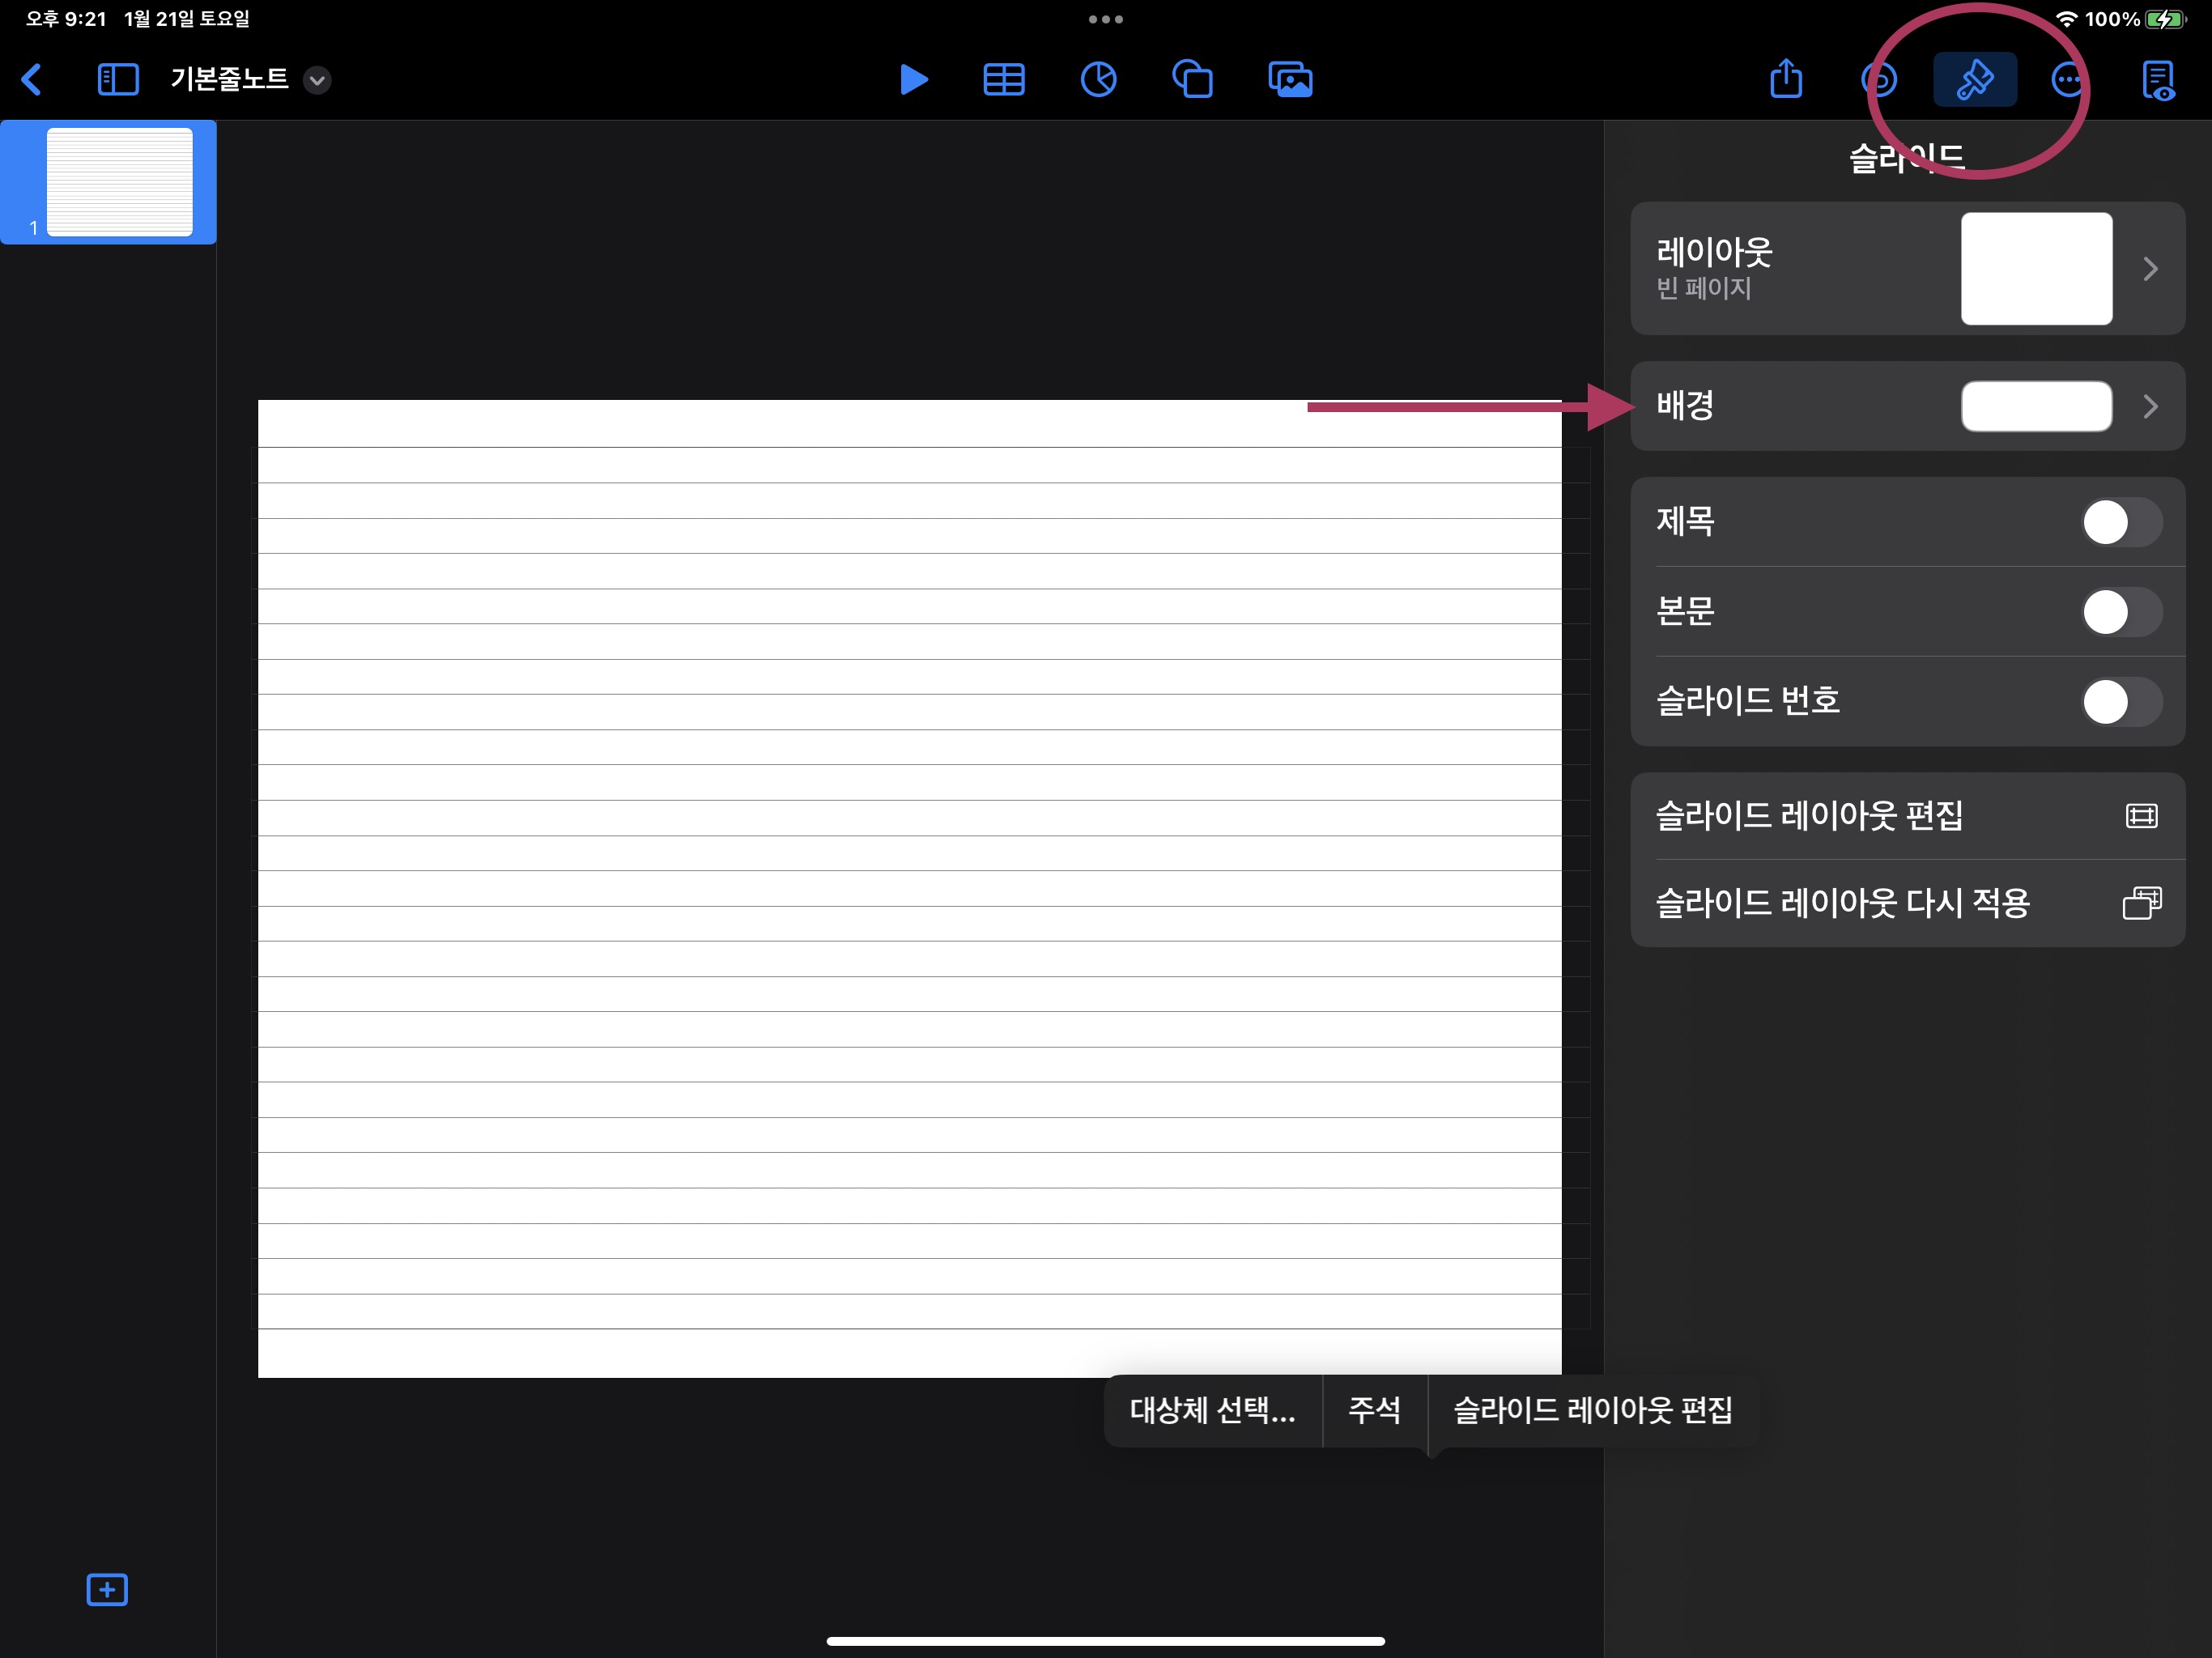Image resolution: width=2212 pixels, height=1658 pixels.
Task: Click the layout preview thumbnail
Action: tap(2036, 268)
